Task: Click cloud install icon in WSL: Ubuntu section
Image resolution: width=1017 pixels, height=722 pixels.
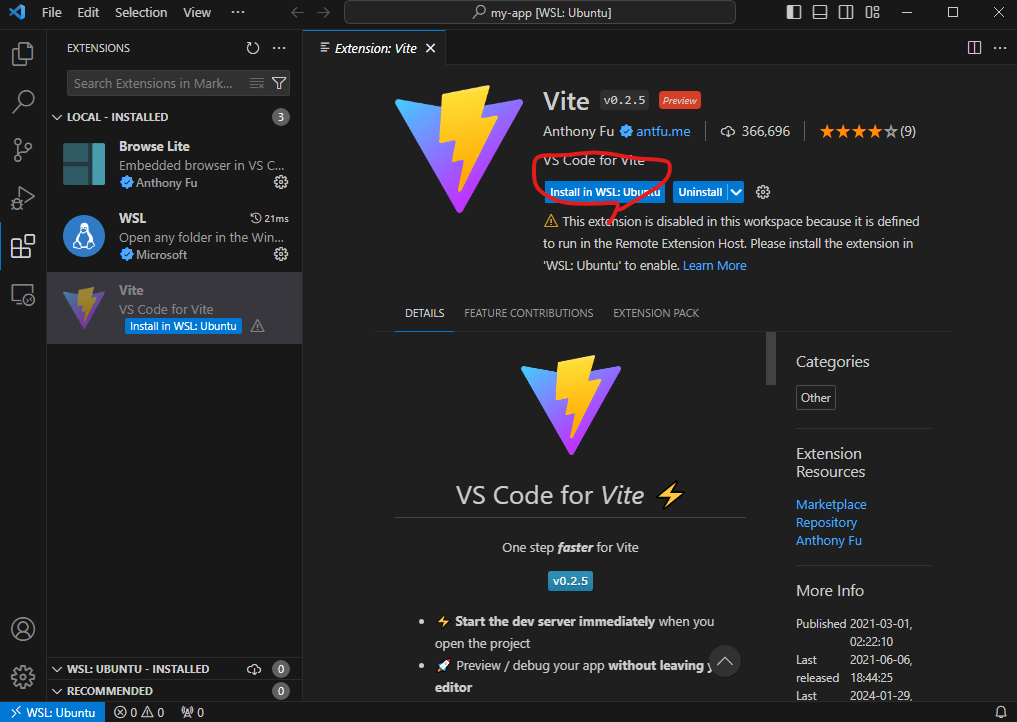Action: (254, 669)
